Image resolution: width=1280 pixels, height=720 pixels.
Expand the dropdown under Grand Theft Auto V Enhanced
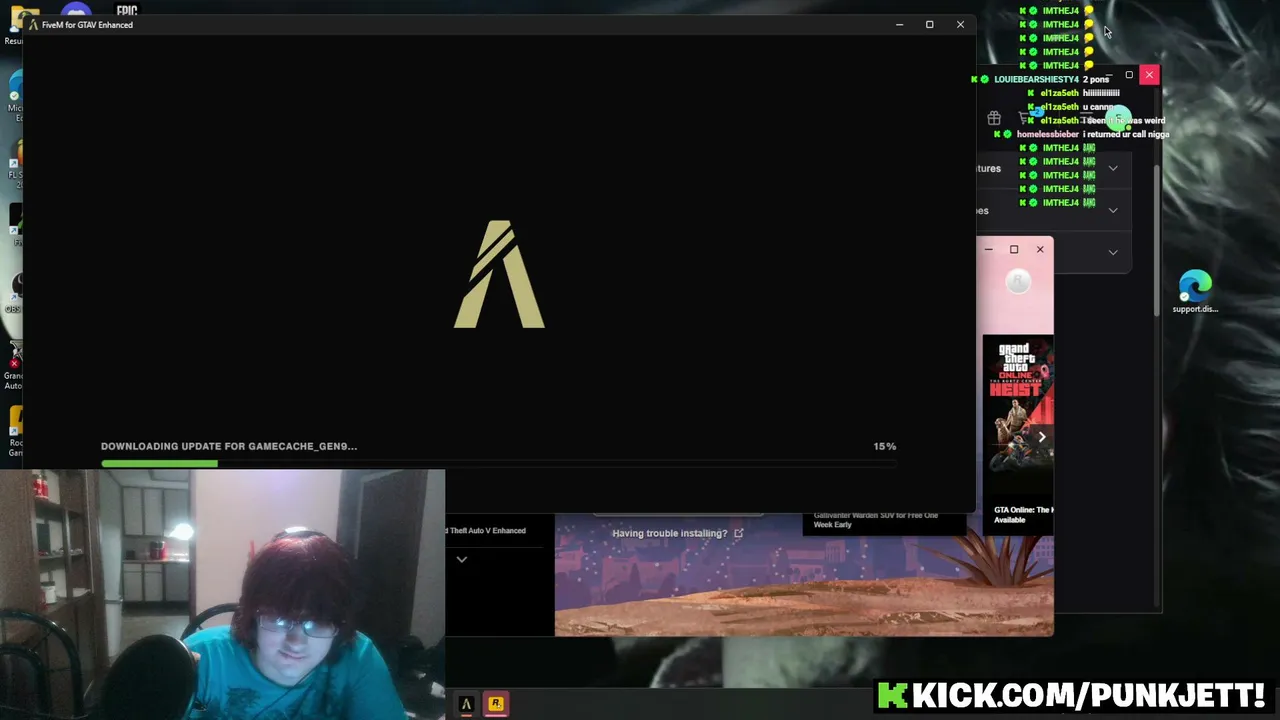(x=462, y=559)
